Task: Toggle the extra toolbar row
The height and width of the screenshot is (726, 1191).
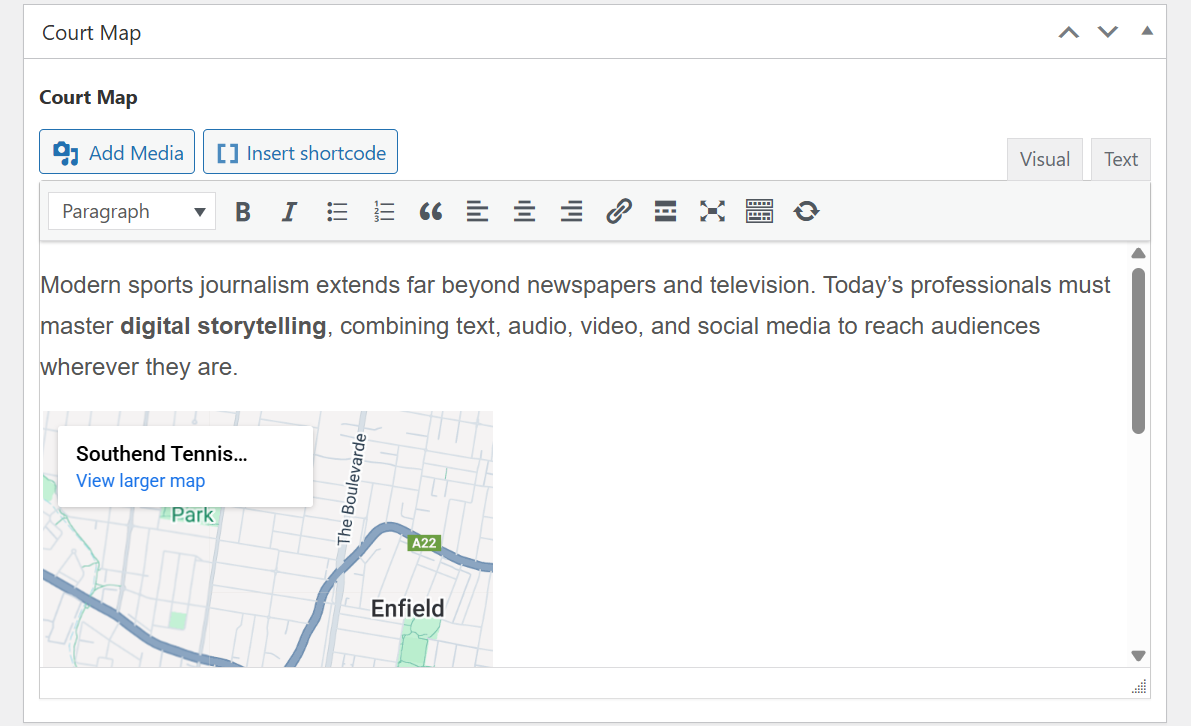Action: [x=759, y=212]
